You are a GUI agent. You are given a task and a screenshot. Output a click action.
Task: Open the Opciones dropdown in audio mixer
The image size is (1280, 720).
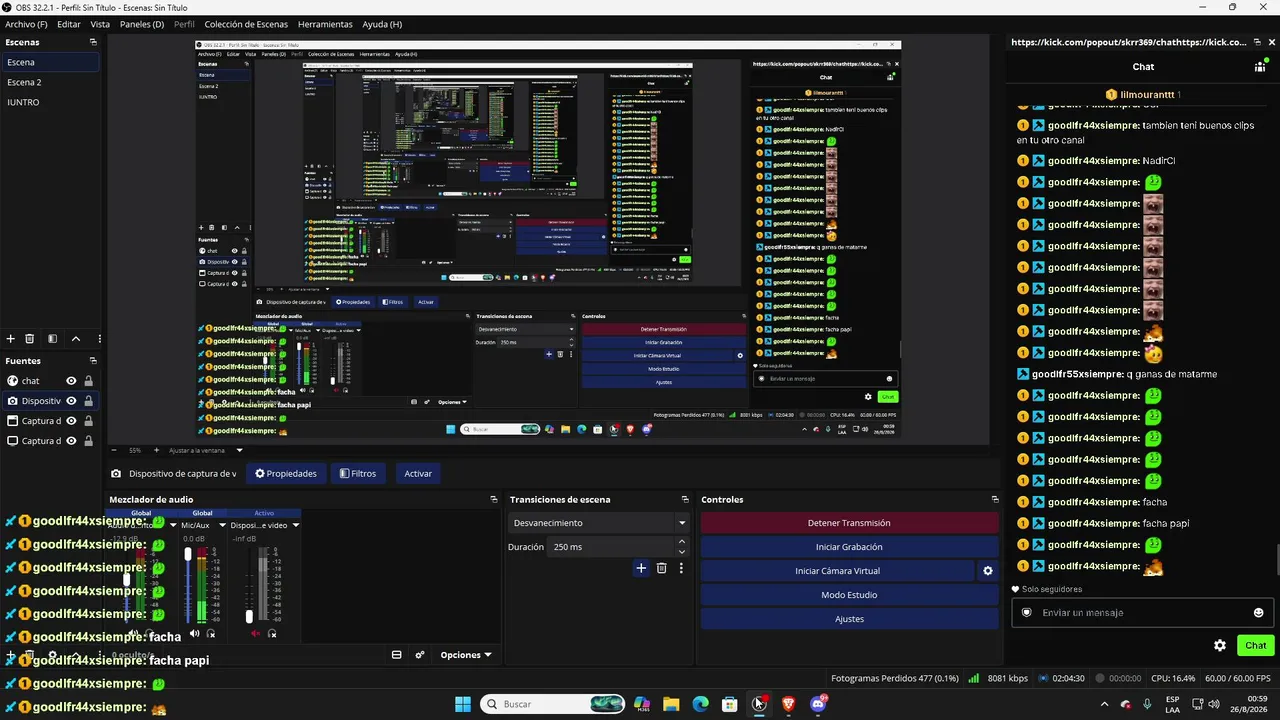tap(466, 655)
